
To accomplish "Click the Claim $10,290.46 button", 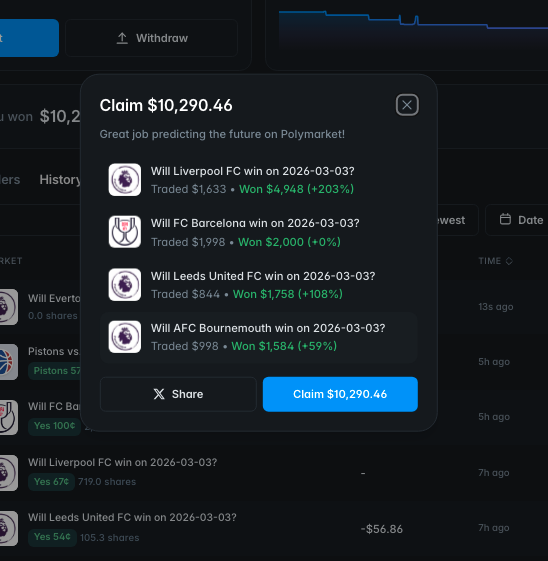I will click(340, 394).
